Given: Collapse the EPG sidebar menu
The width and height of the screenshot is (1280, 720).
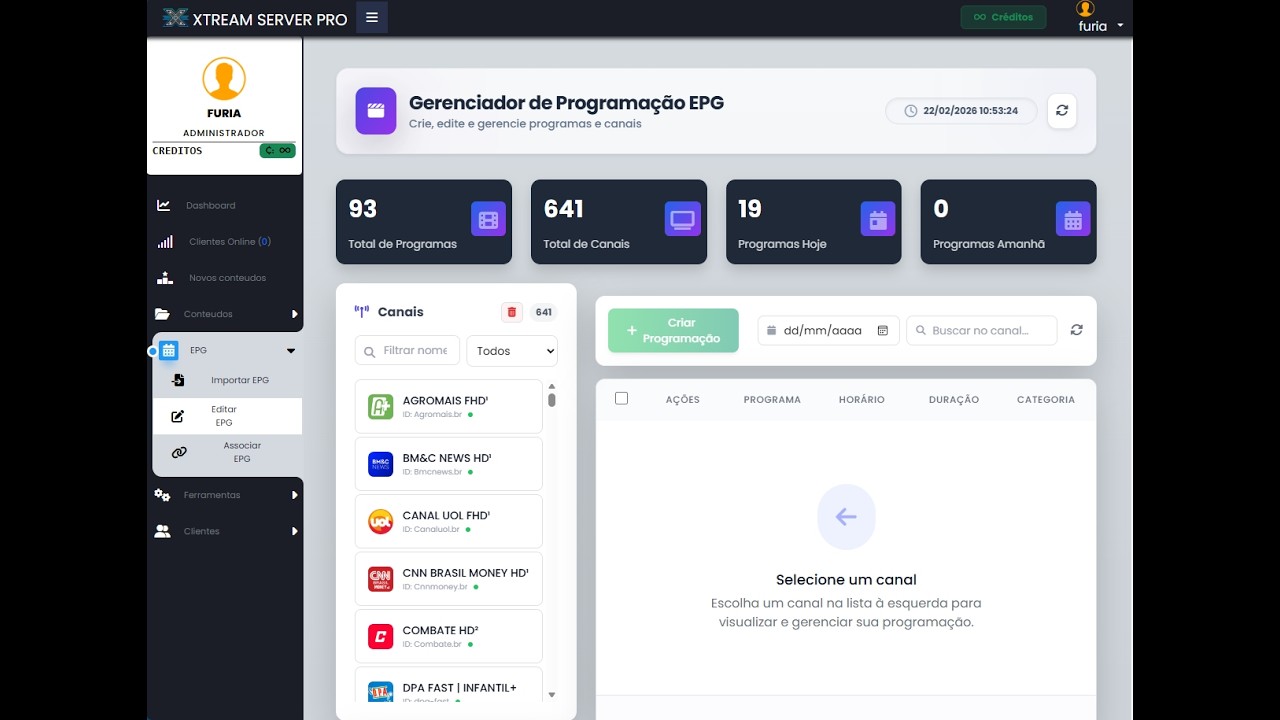Looking at the screenshot, I should [227, 350].
